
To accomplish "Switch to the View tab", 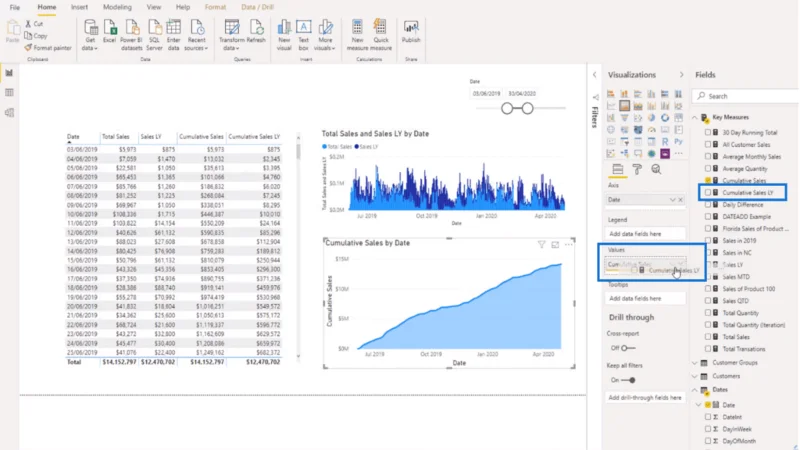I will click(x=154, y=7).
